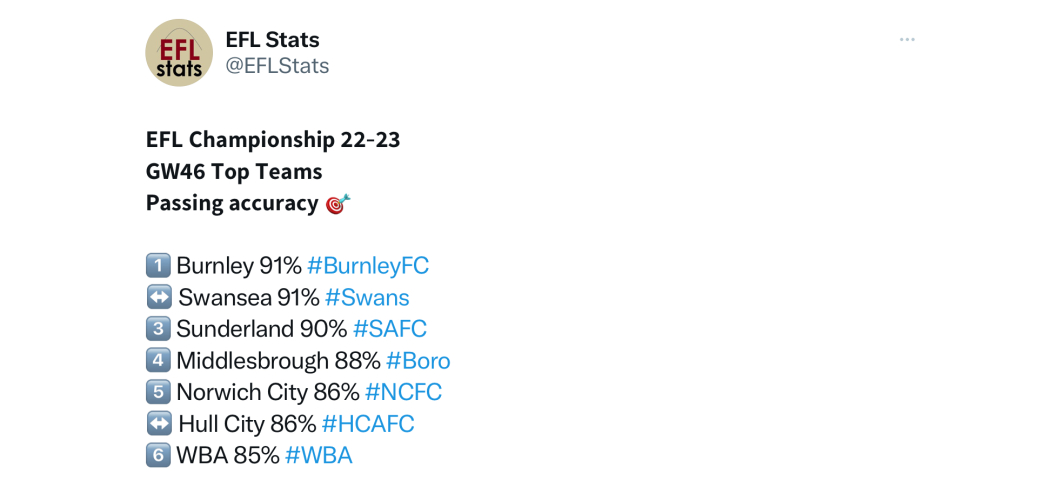Visit the #NCFC hashtag link
Viewport: 1063px width, 500px height.
point(403,392)
